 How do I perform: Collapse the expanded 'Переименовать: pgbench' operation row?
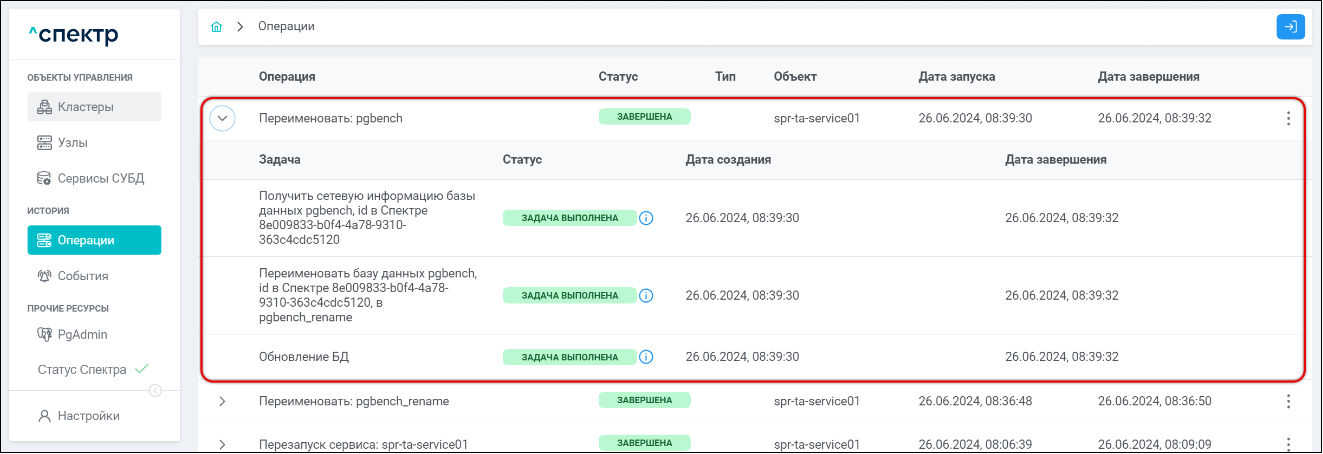(222, 118)
